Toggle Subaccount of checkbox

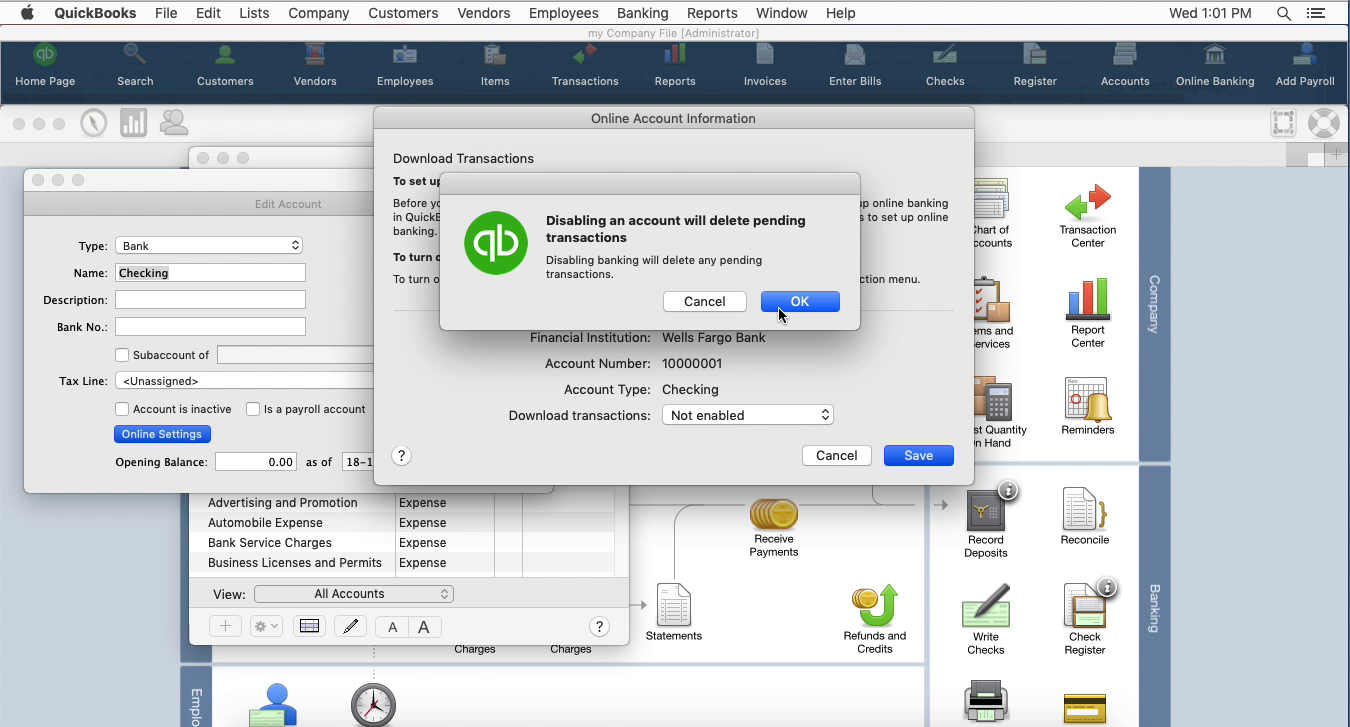coord(122,355)
